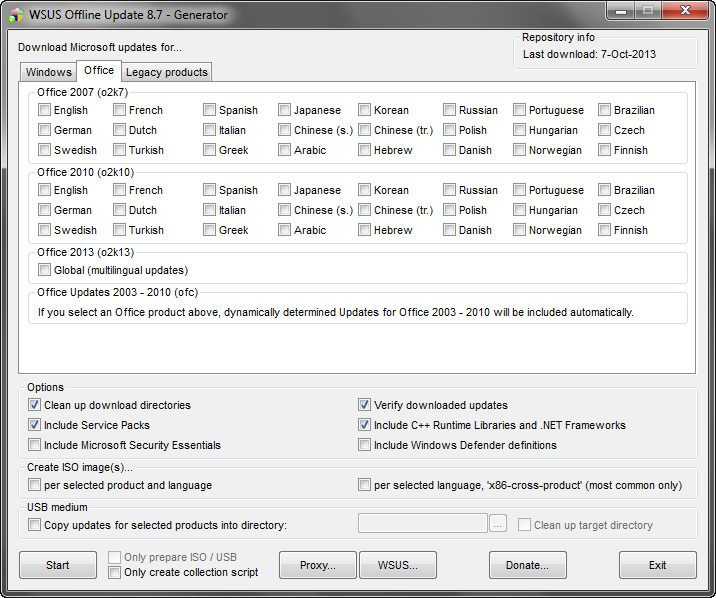Tick Chinese (tr.) in Office 2007
The width and height of the screenshot is (716, 598).
pos(364,130)
